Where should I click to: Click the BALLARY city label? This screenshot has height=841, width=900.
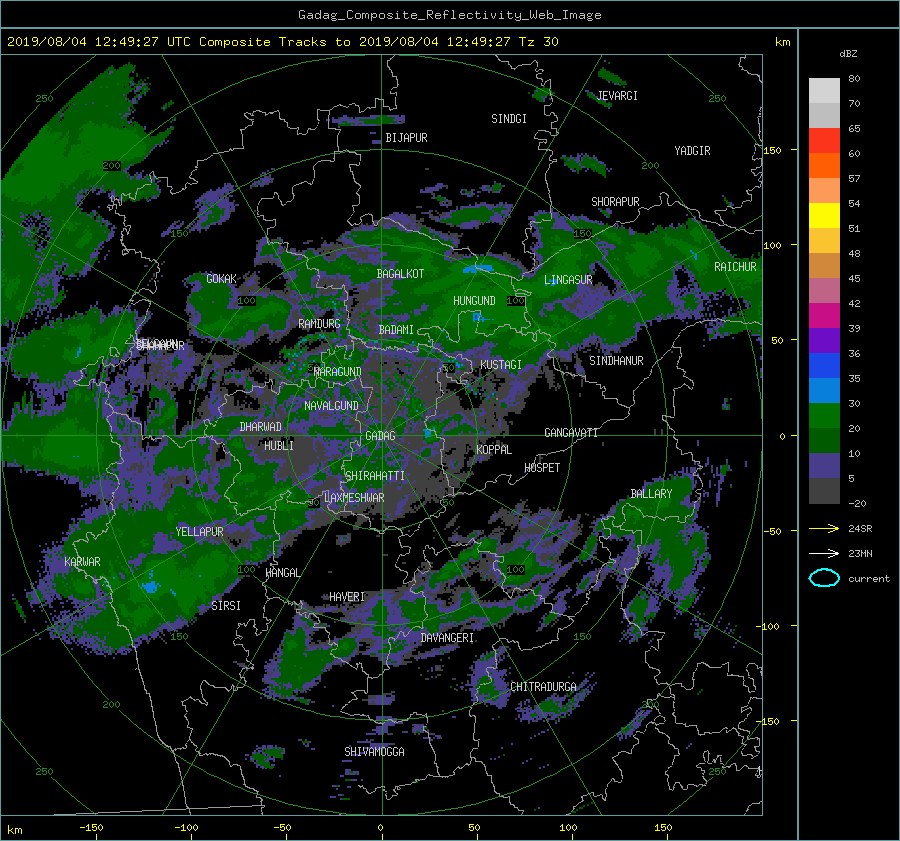(x=651, y=494)
